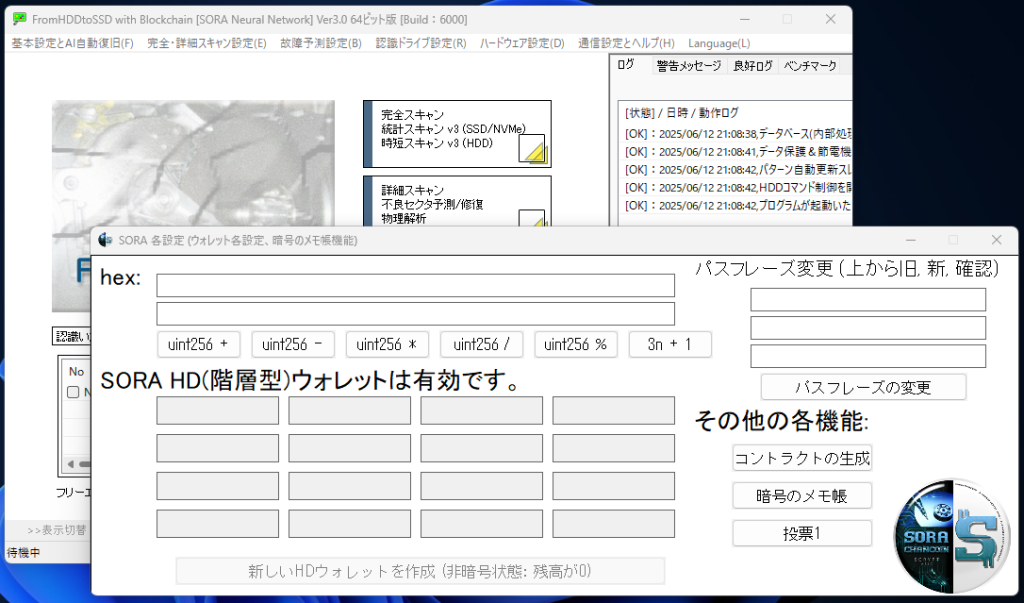Focus the second hex input field
Image resolution: width=1024 pixels, height=603 pixels.
tap(415, 314)
